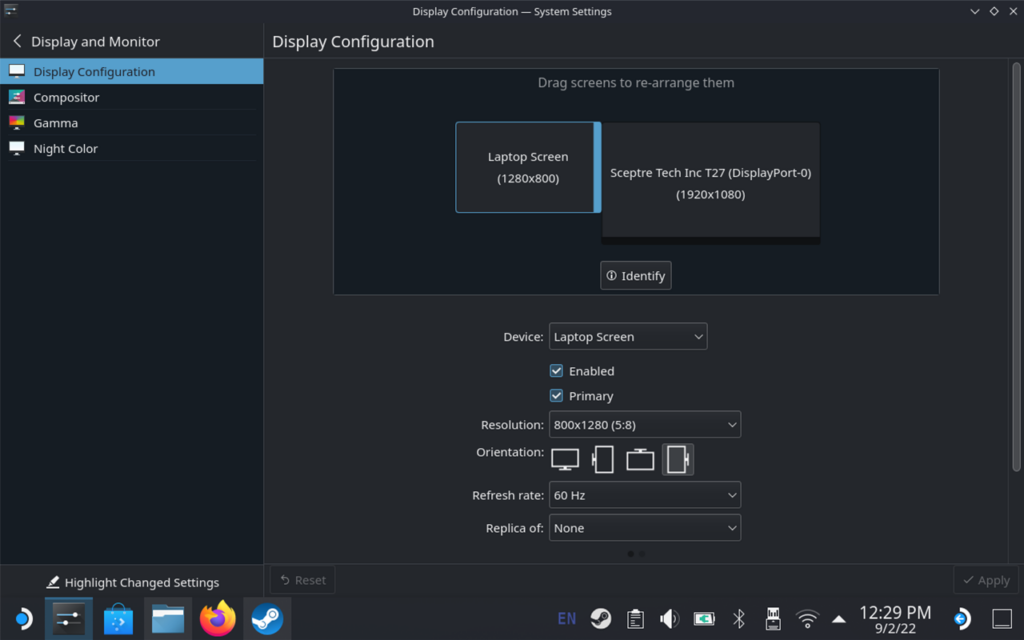Choose portrait orientation with stand on left
Viewport: 1024px width, 640px height.
(x=603, y=459)
